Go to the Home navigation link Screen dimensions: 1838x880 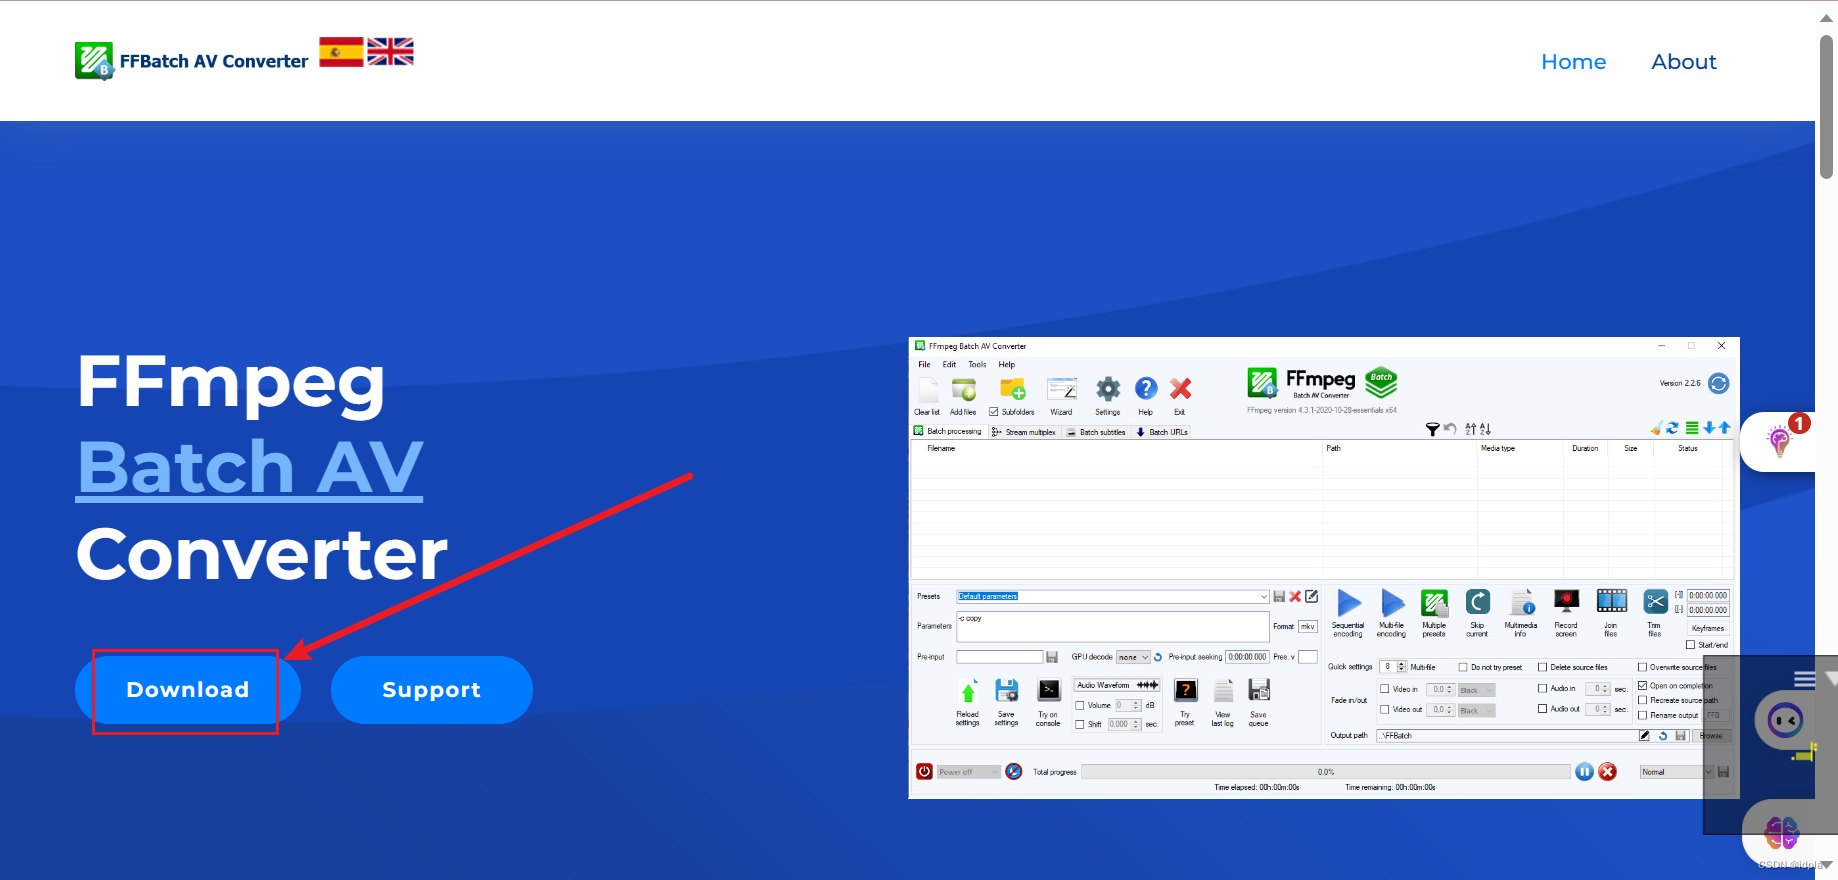pyautogui.click(x=1574, y=62)
